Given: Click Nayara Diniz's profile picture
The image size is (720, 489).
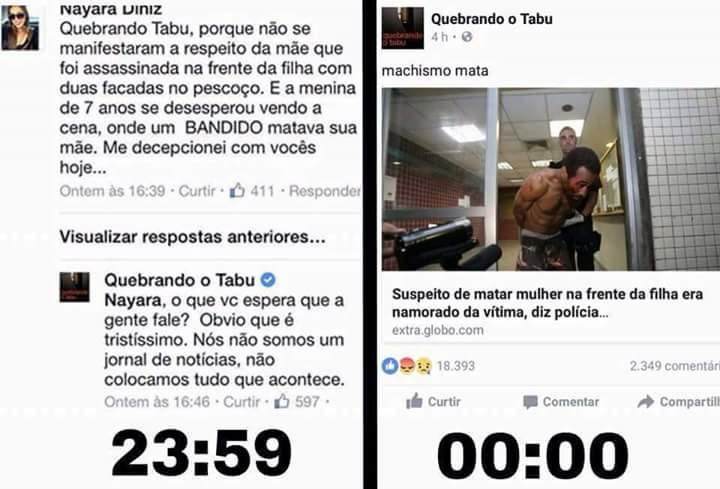Looking at the screenshot, I should (x=20, y=28).
